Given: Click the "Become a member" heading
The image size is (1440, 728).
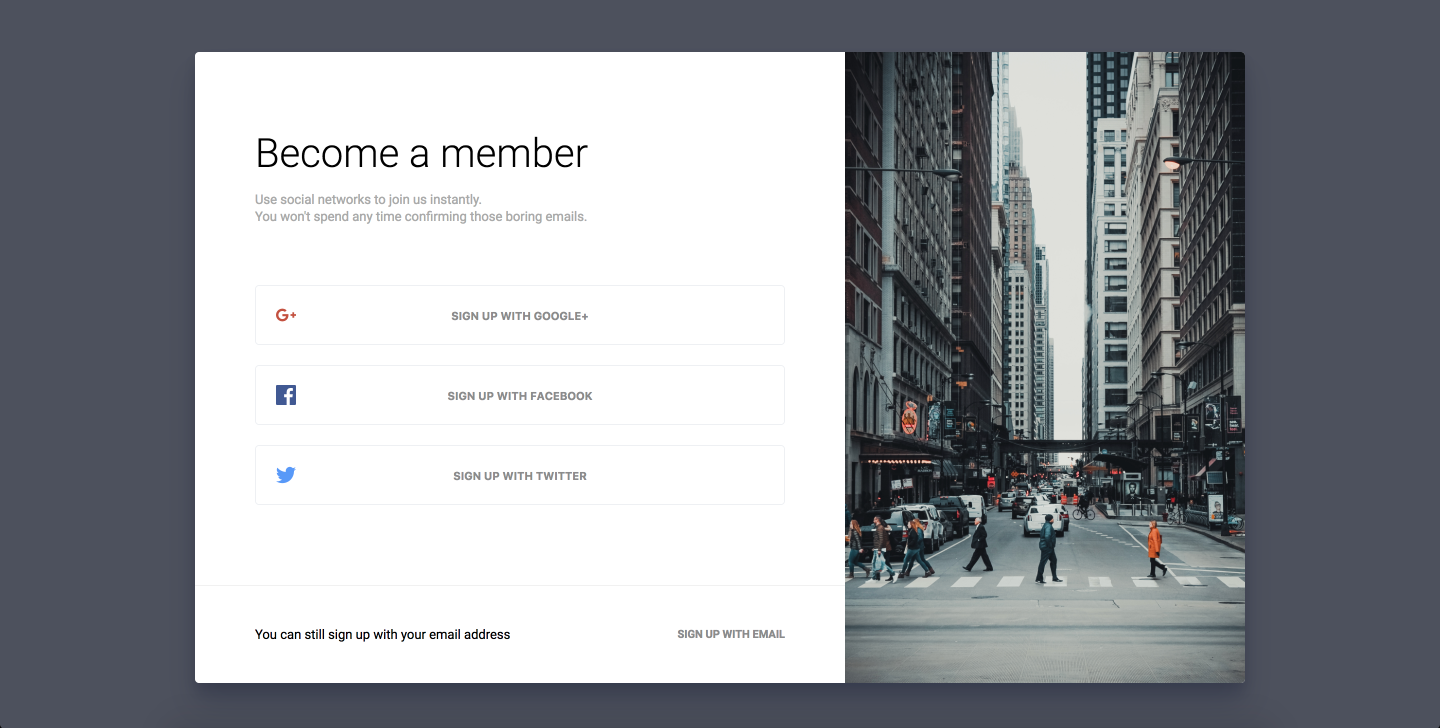Looking at the screenshot, I should click(421, 153).
